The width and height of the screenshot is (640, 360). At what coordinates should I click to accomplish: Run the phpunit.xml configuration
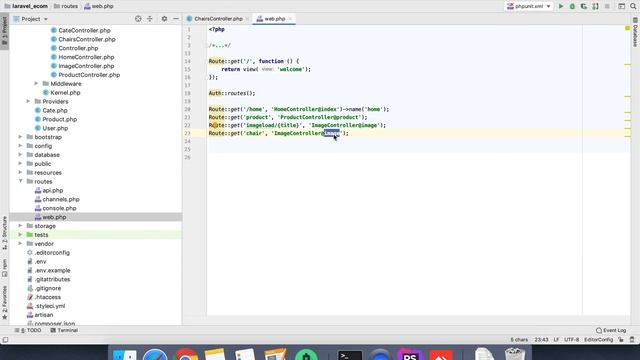[561, 6]
